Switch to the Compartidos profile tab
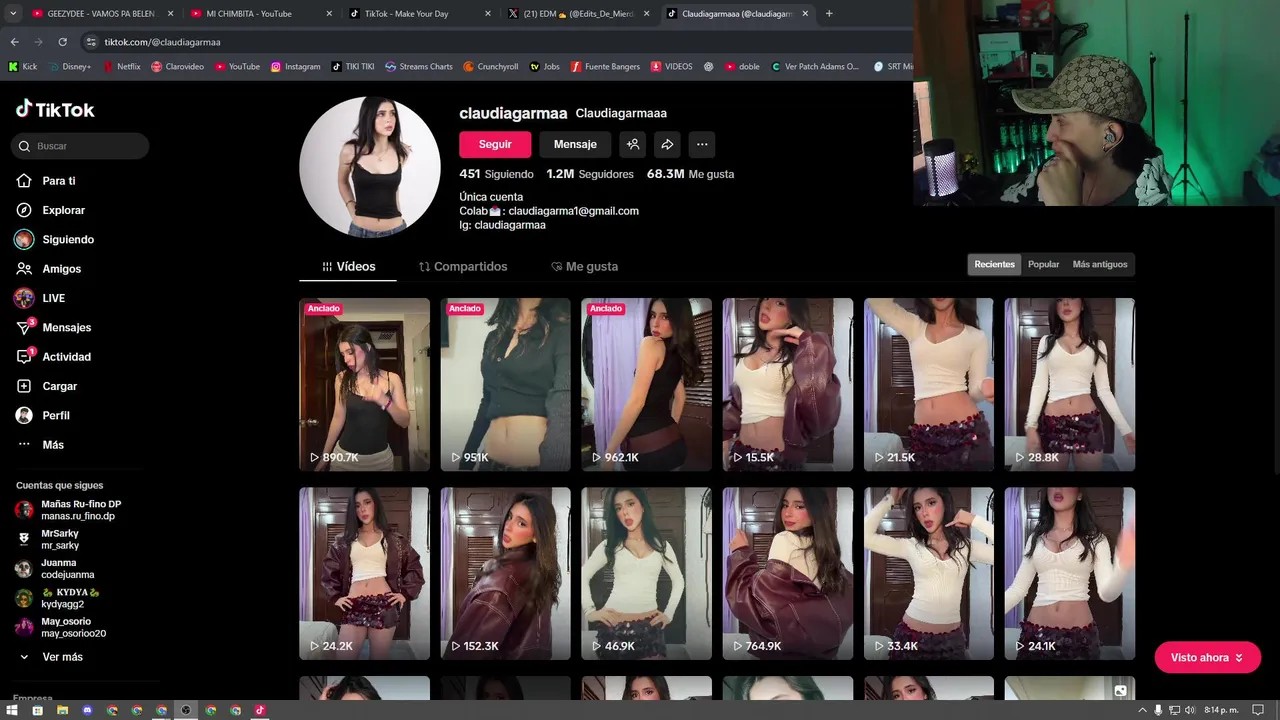 click(463, 267)
